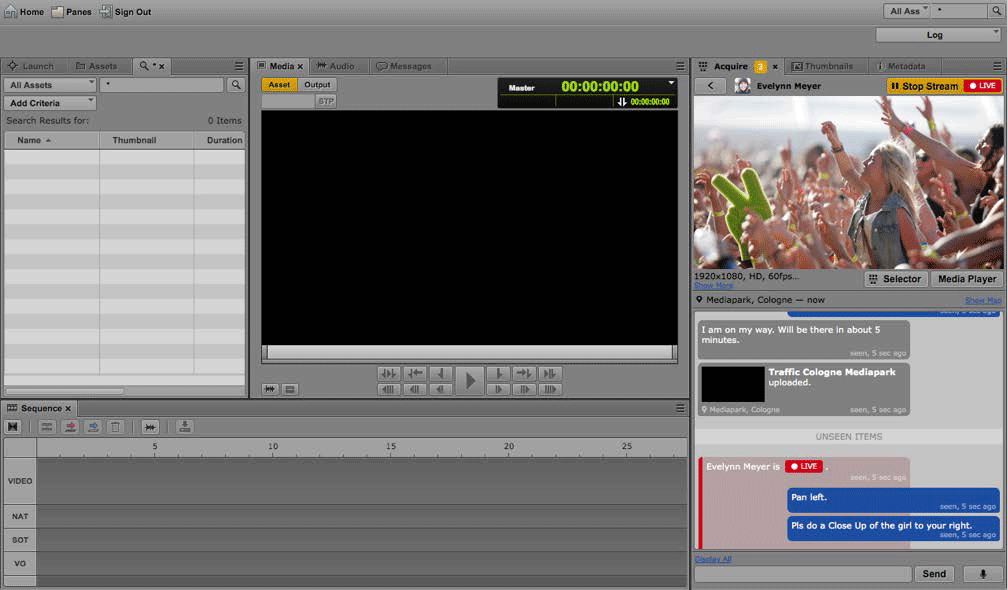
Task: Open the Master timecode dropdown arrow
Action: [671, 84]
